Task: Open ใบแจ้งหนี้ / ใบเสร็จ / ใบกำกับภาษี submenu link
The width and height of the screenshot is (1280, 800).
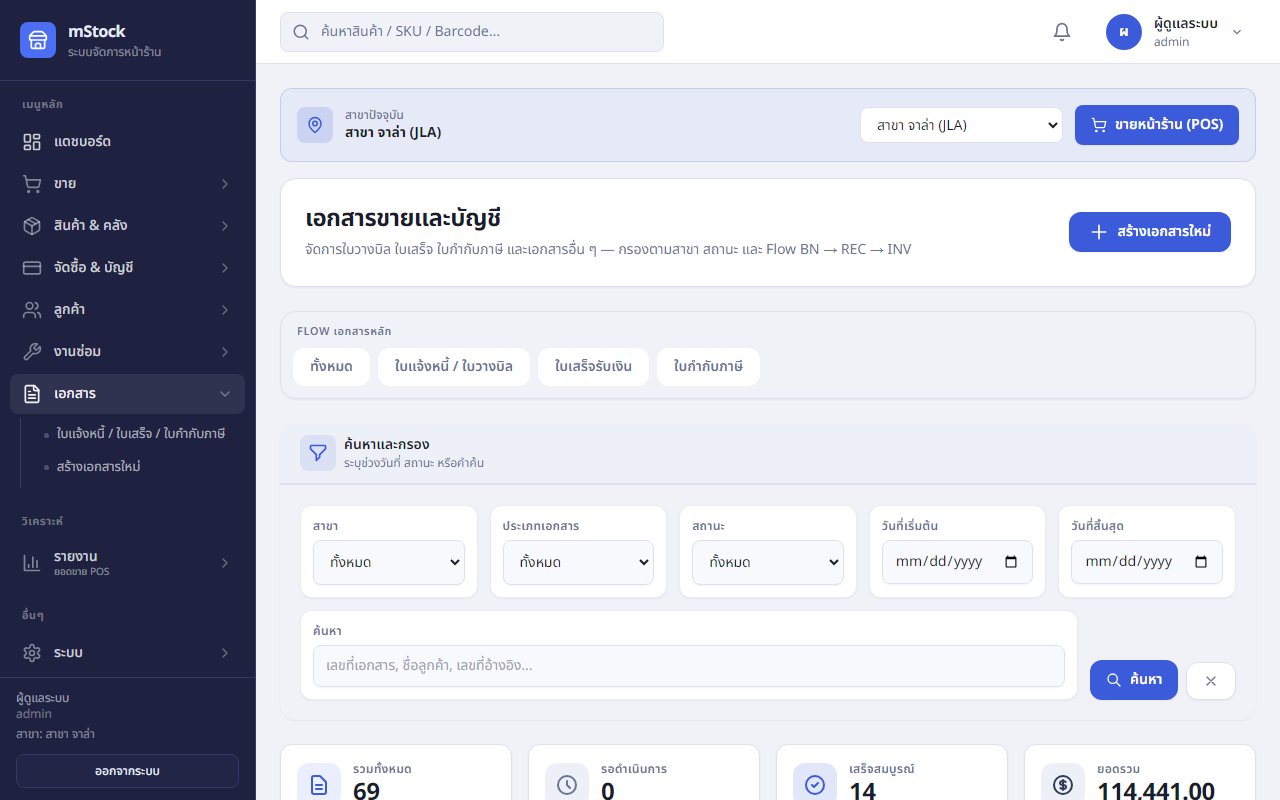Action: click(x=140, y=434)
